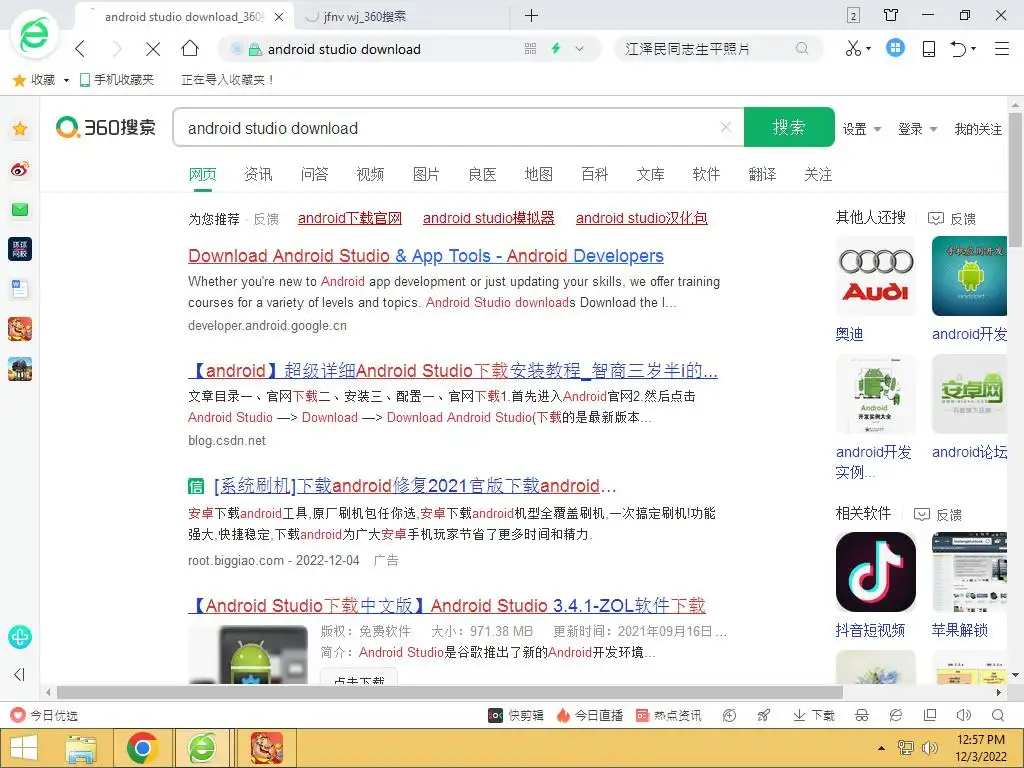
Task: Expand the 登录 login dropdown
Action: click(x=918, y=129)
